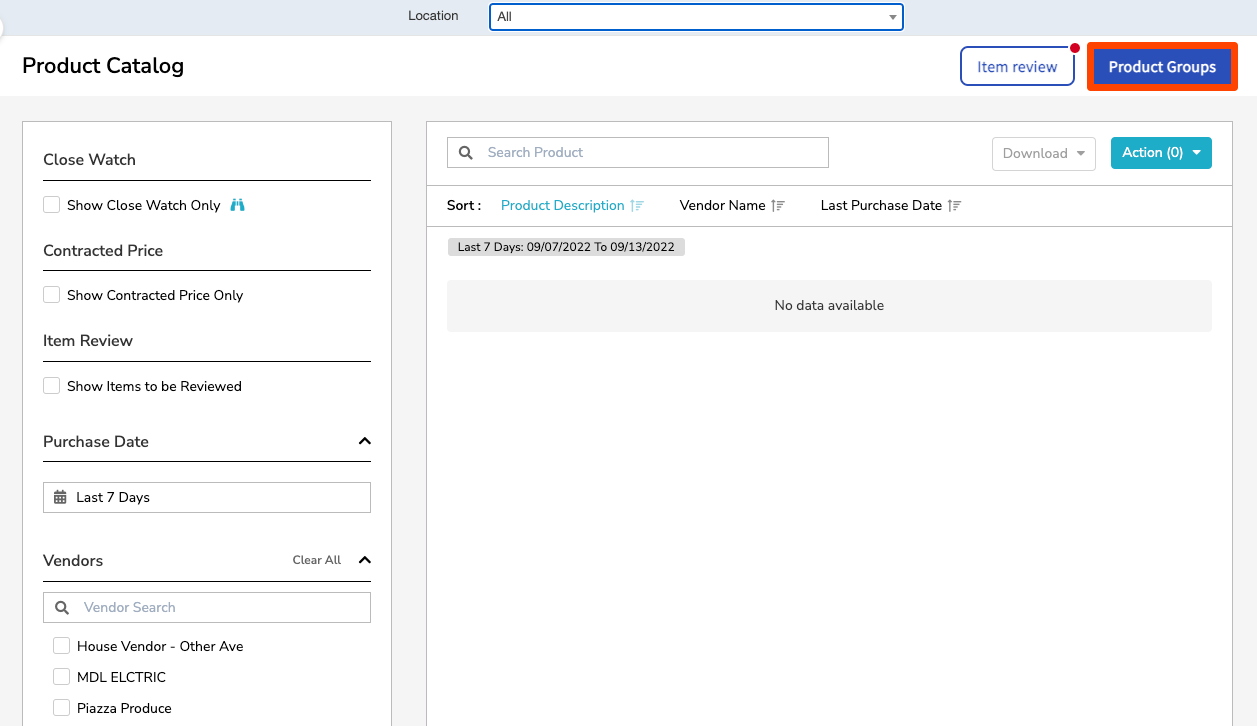Enable Show Items to be Reviewed
Screen dimensions: 1257x726
51,385
